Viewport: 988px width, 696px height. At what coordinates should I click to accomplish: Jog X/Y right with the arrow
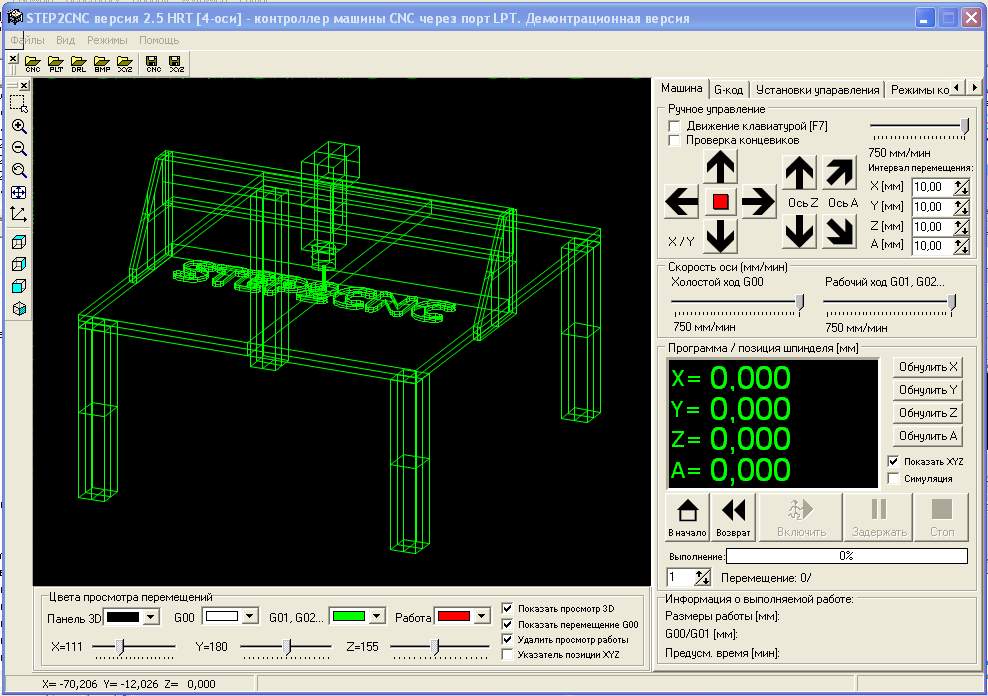click(x=758, y=202)
